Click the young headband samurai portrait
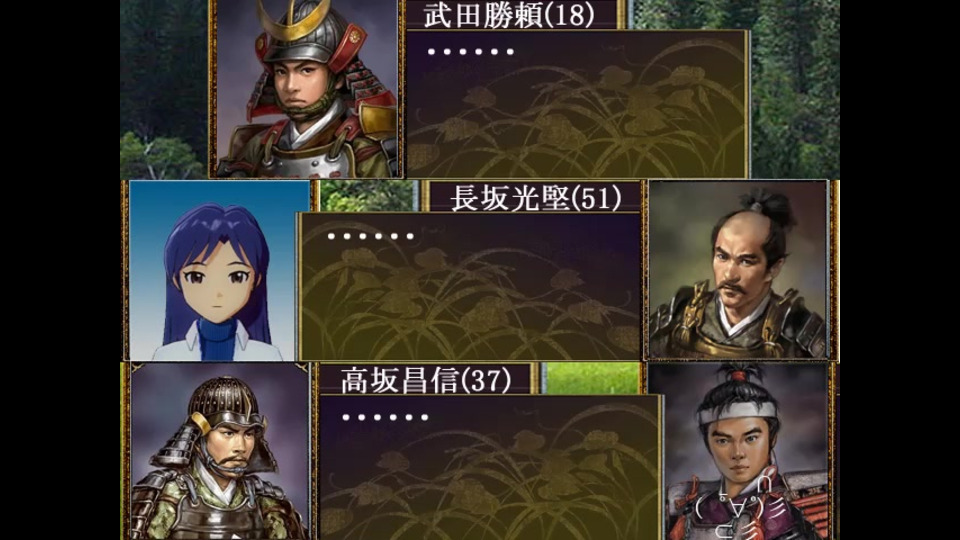Image resolution: width=960 pixels, height=540 pixels. [x=738, y=451]
